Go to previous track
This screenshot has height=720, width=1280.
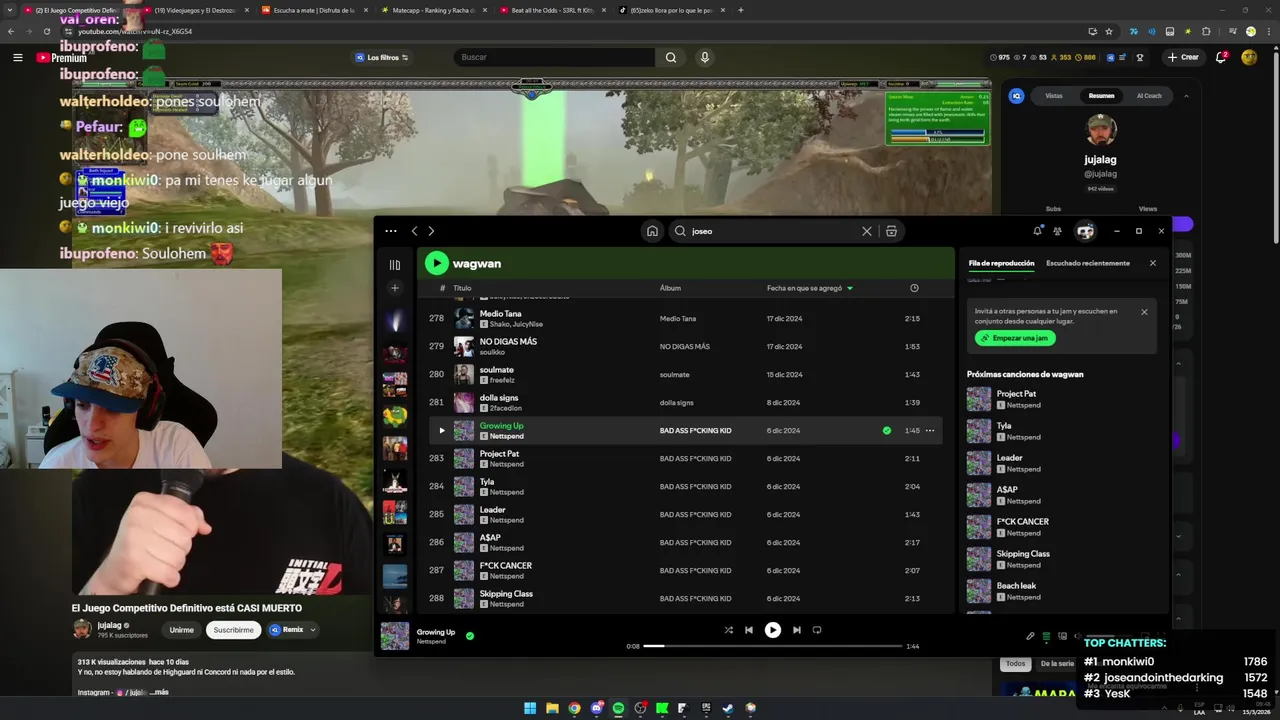click(x=749, y=630)
